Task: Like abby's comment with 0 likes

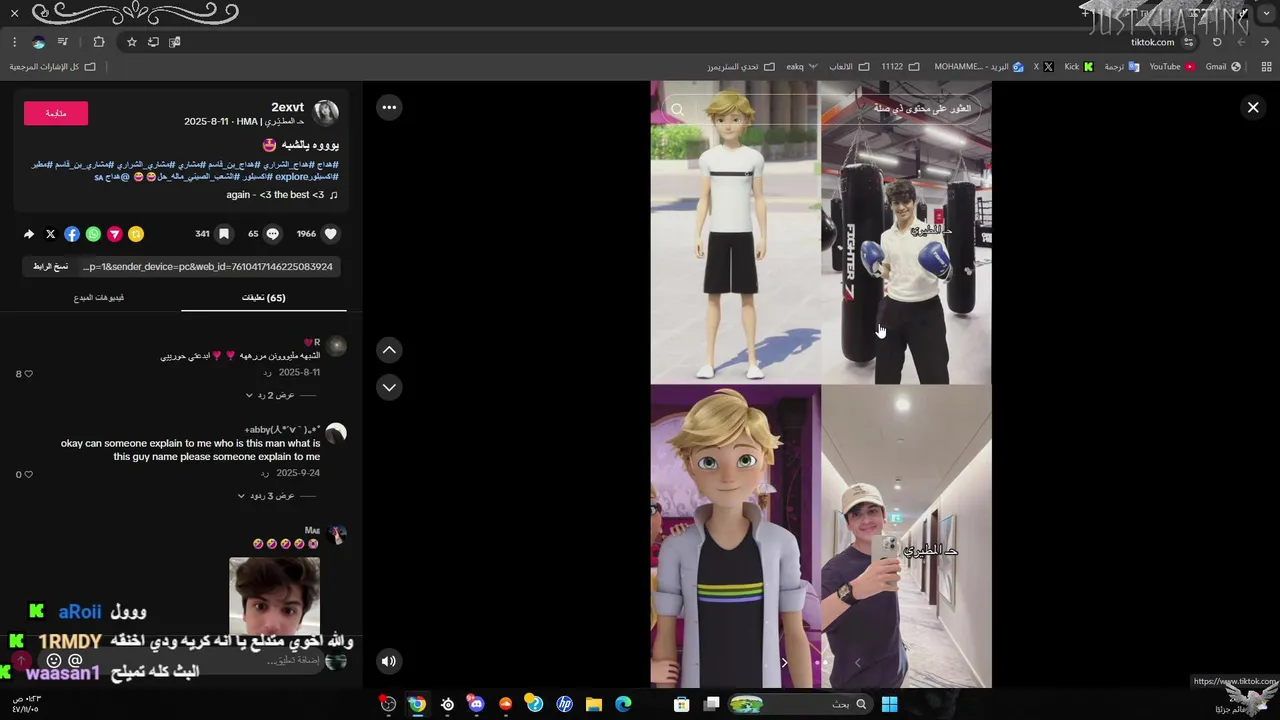Action: click(27, 475)
